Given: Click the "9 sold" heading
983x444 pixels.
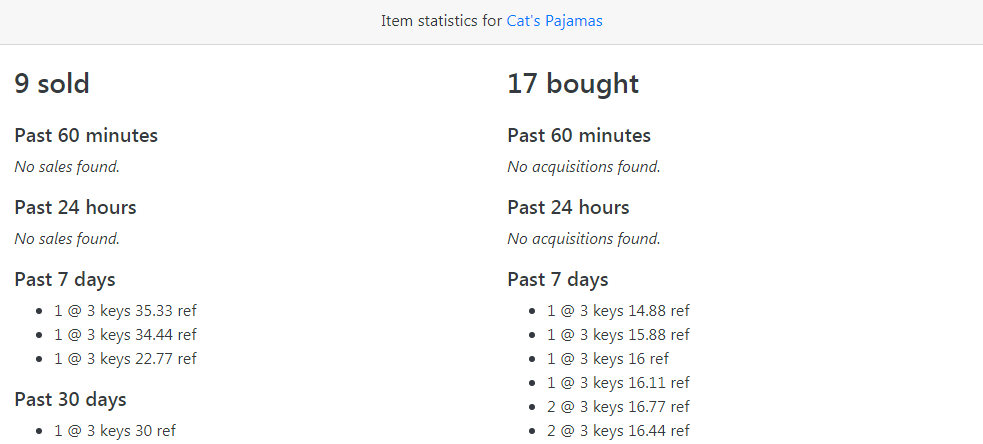Looking at the screenshot, I should tap(52, 84).
